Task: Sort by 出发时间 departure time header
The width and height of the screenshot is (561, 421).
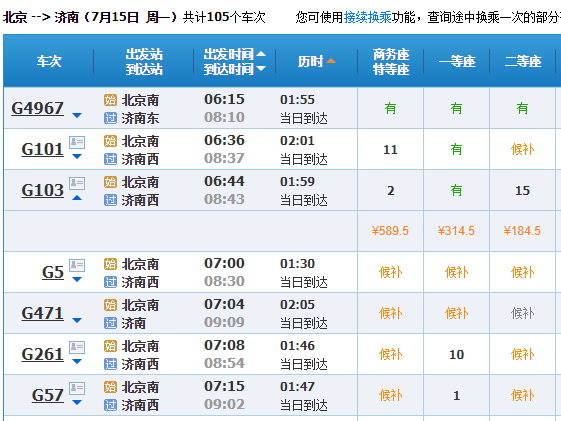Action: pos(234,54)
